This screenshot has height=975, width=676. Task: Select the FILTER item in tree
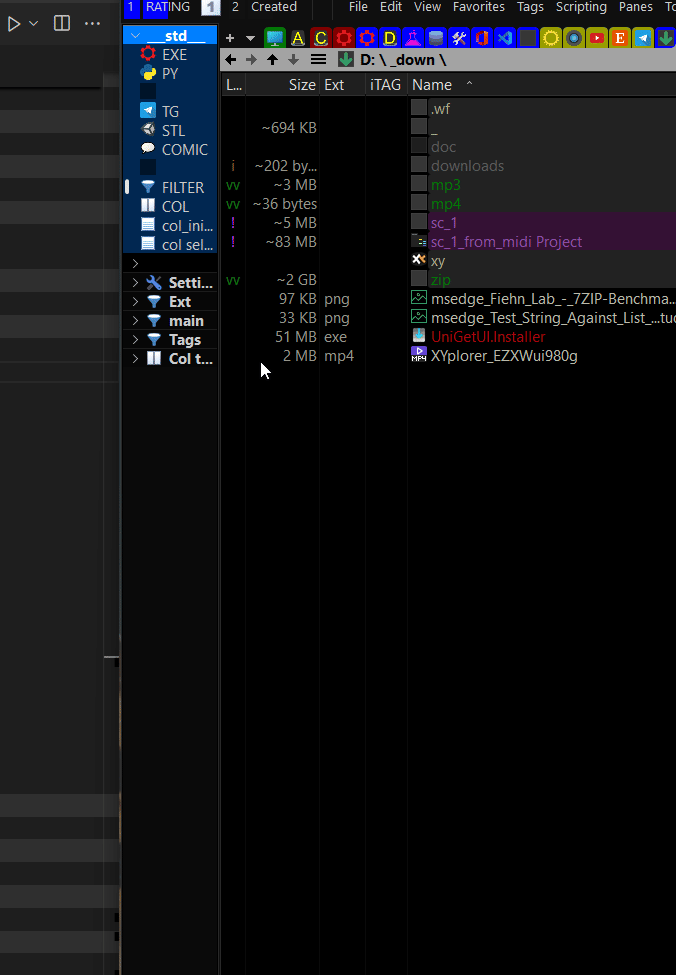point(182,187)
